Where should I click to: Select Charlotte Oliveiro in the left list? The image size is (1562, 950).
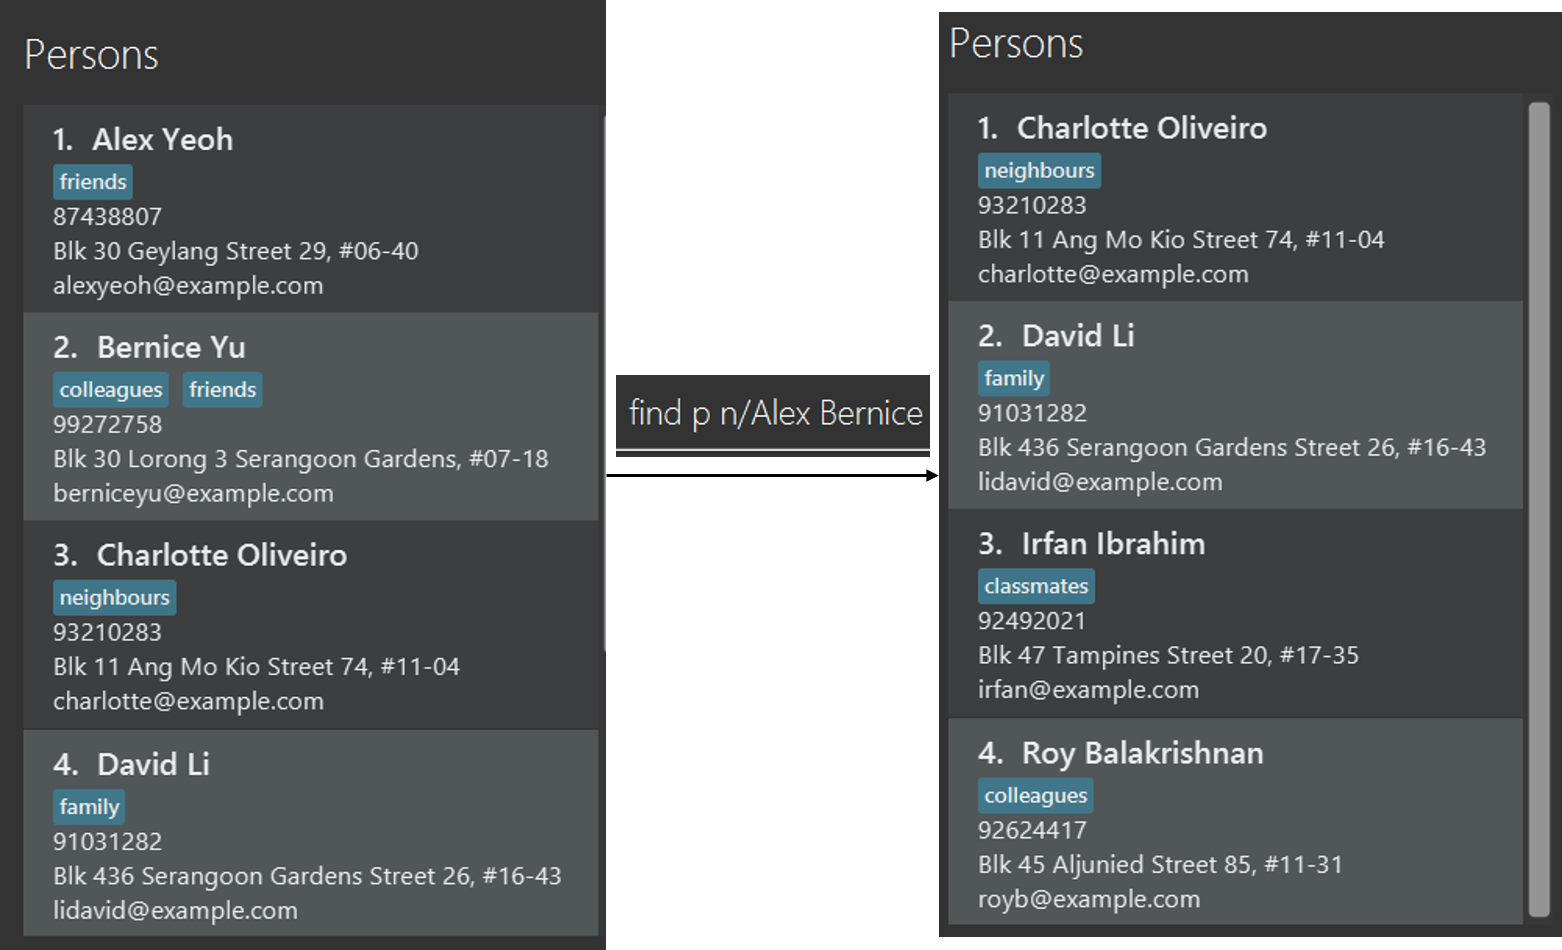[311, 624]
